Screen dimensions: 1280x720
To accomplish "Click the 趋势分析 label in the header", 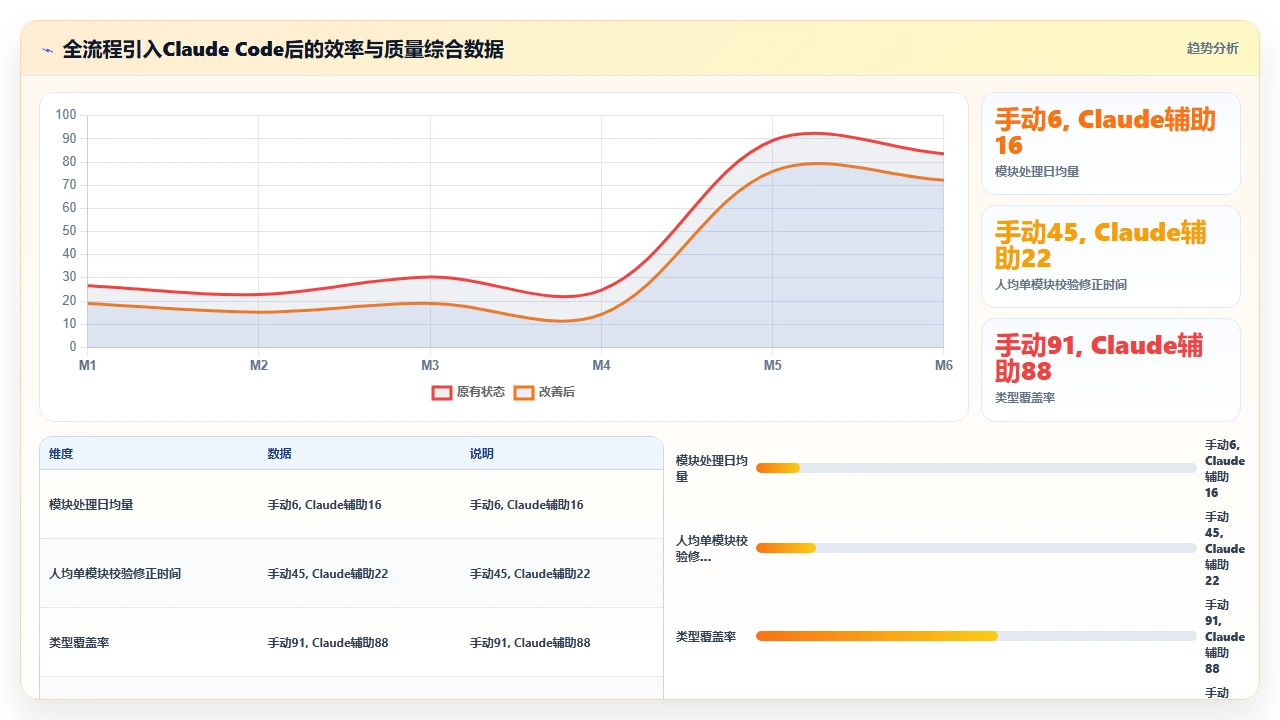I will (1212, 48).
